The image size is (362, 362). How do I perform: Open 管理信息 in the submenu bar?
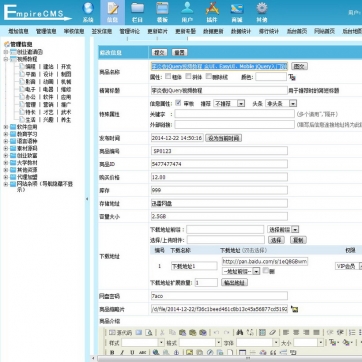[46, 31]
